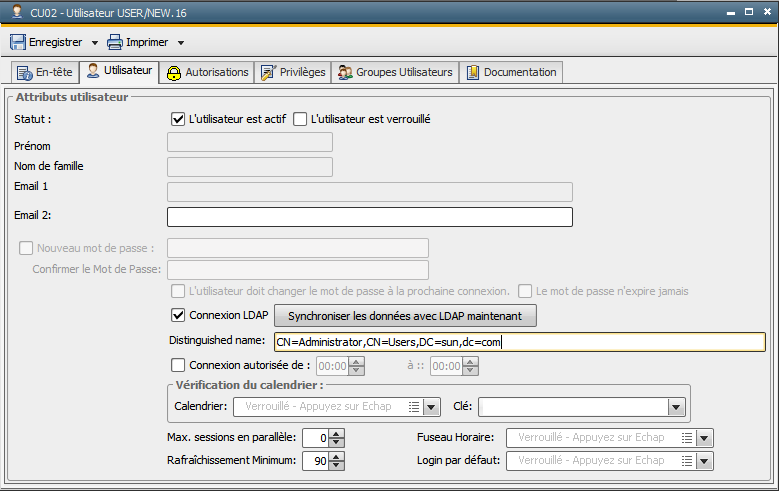This screenshot has height=491, width=779.
Task: Click the En-tête tab icon
Action: (26, 72)
